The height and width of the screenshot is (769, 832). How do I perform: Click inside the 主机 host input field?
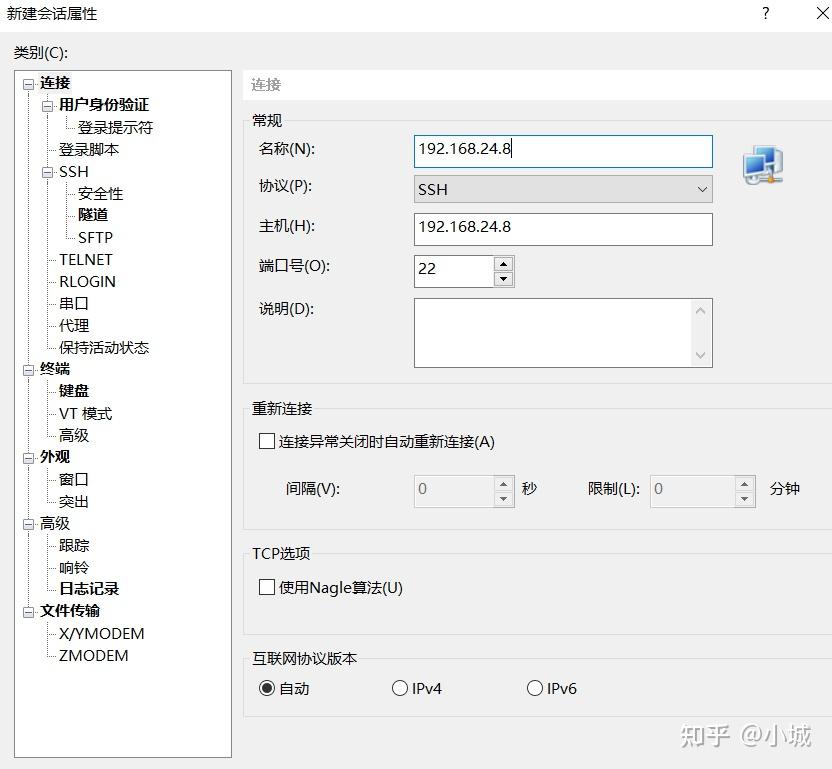560,229
